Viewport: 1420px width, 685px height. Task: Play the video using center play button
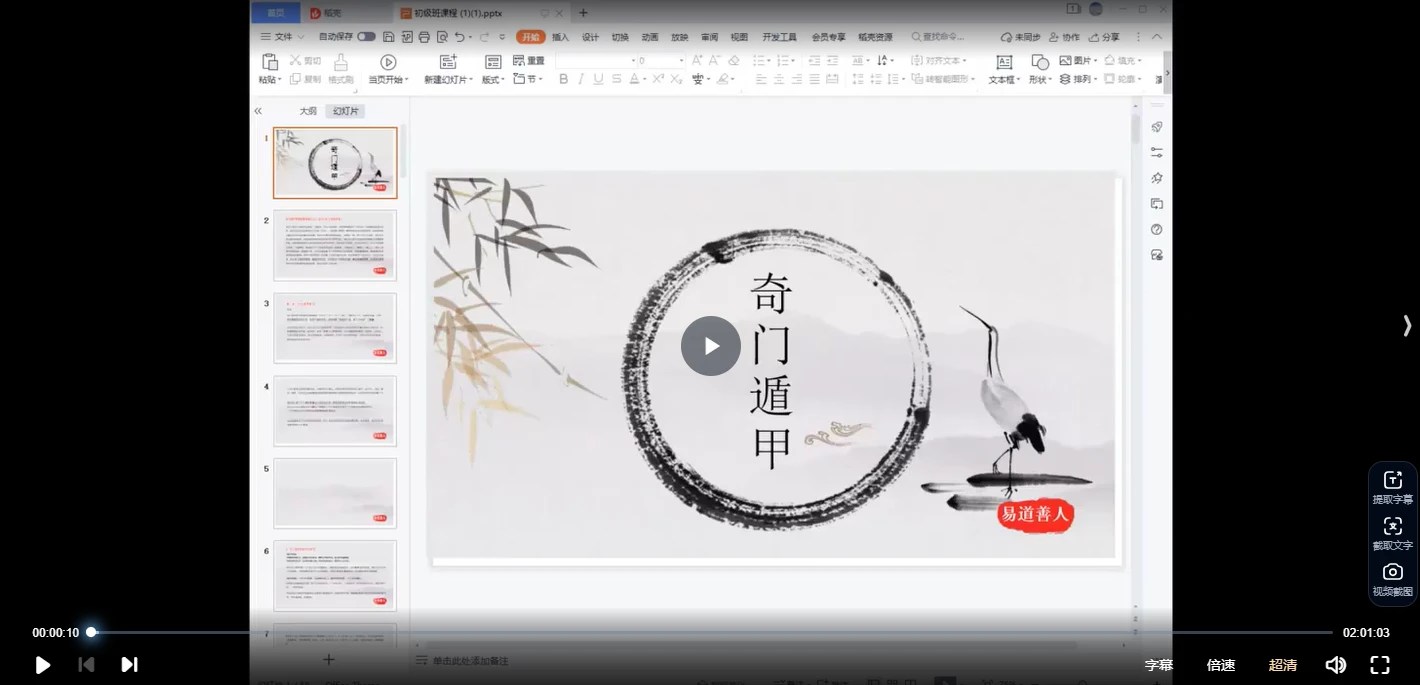(x=711, y=346)
